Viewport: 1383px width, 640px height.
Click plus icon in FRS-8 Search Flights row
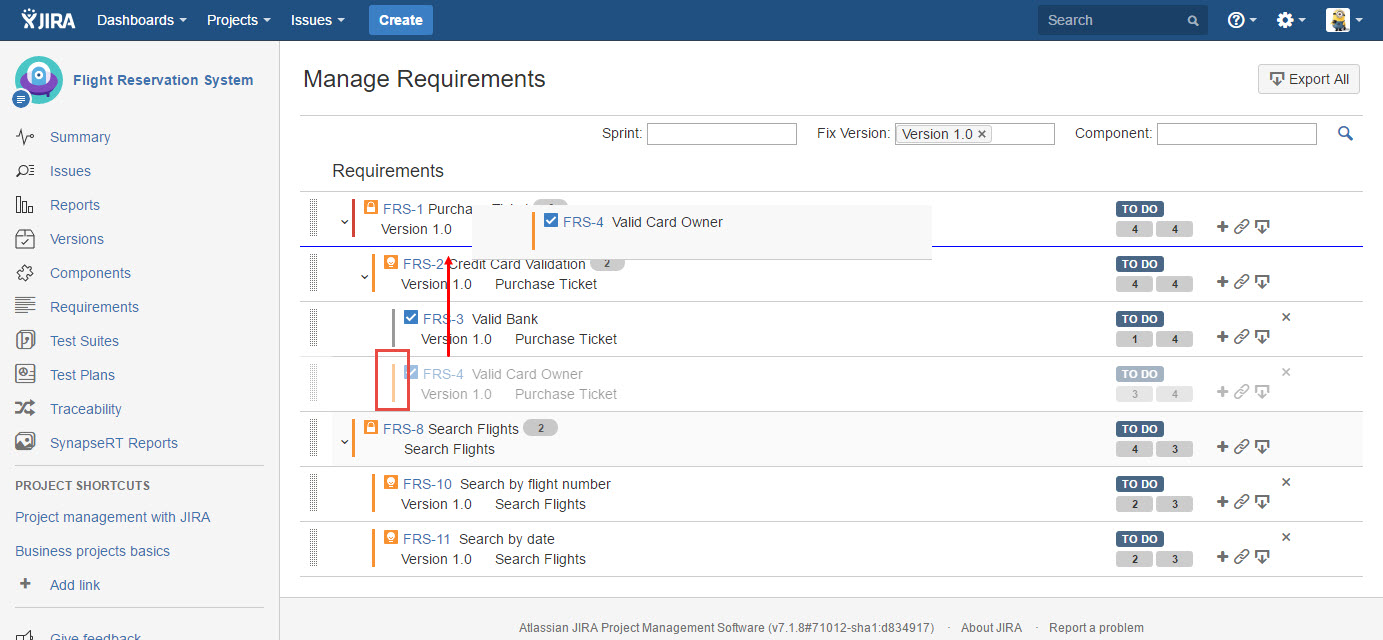pyautogui.click(x=1222, y=447)
